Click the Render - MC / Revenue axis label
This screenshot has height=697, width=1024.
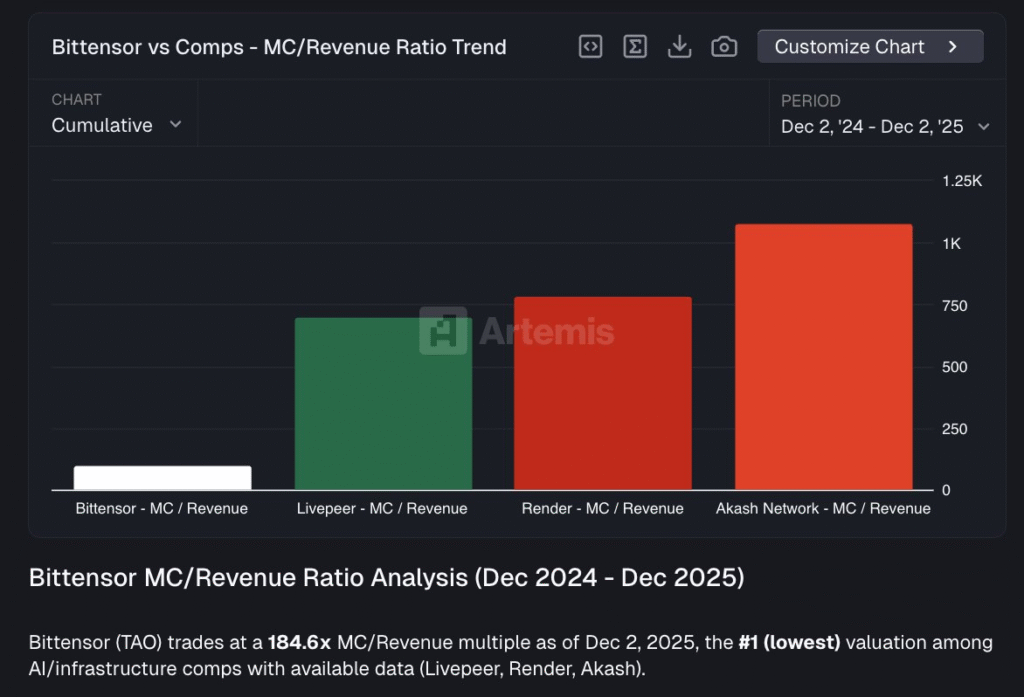(x=602, y=508)
